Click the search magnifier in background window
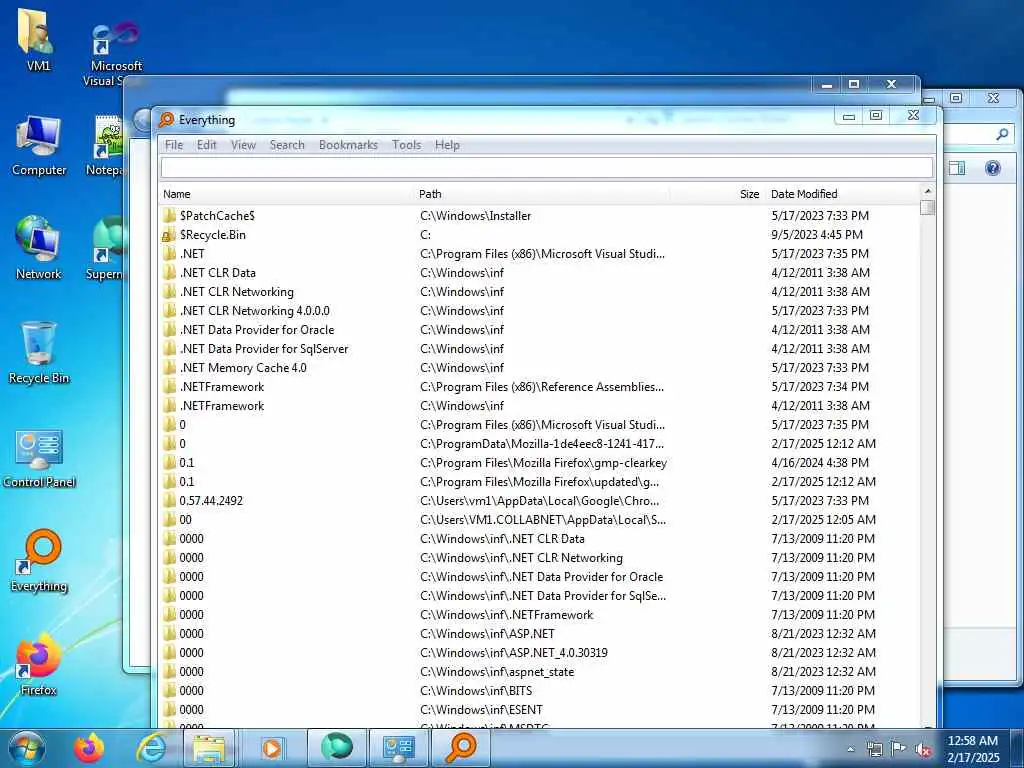The width and height of the screenshot is (1024, 768). (1002, 134)
